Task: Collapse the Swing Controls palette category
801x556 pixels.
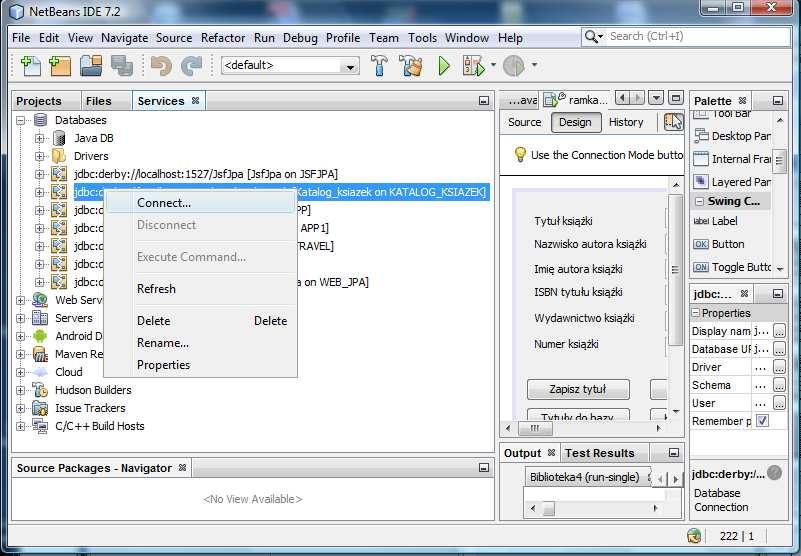Action: pos(699,201)
